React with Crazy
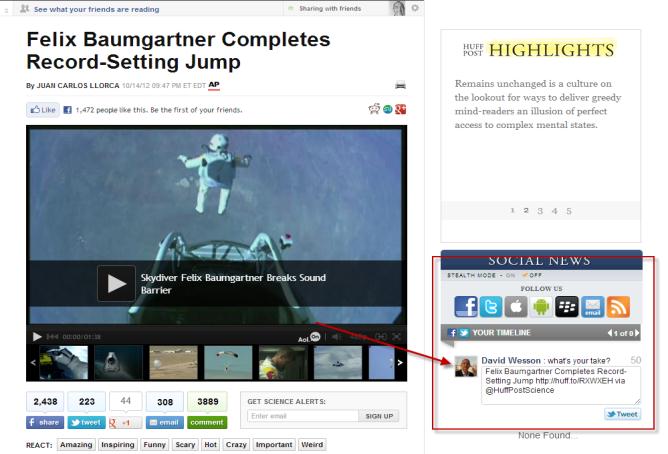This screenshot has width=668, height=454. coord(236,445)
